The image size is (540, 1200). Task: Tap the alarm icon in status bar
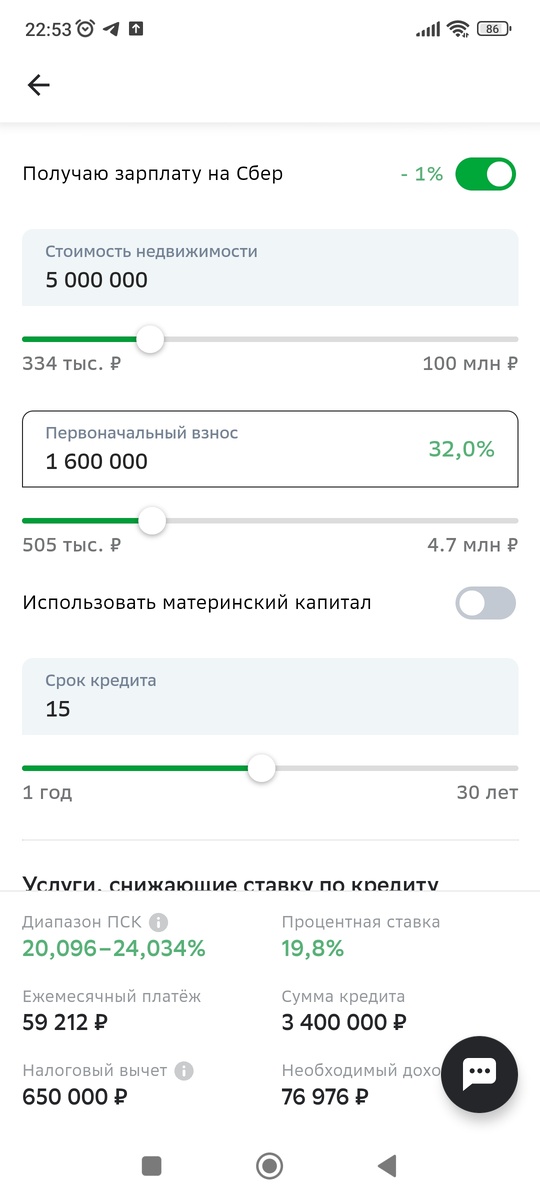point(85,29)
